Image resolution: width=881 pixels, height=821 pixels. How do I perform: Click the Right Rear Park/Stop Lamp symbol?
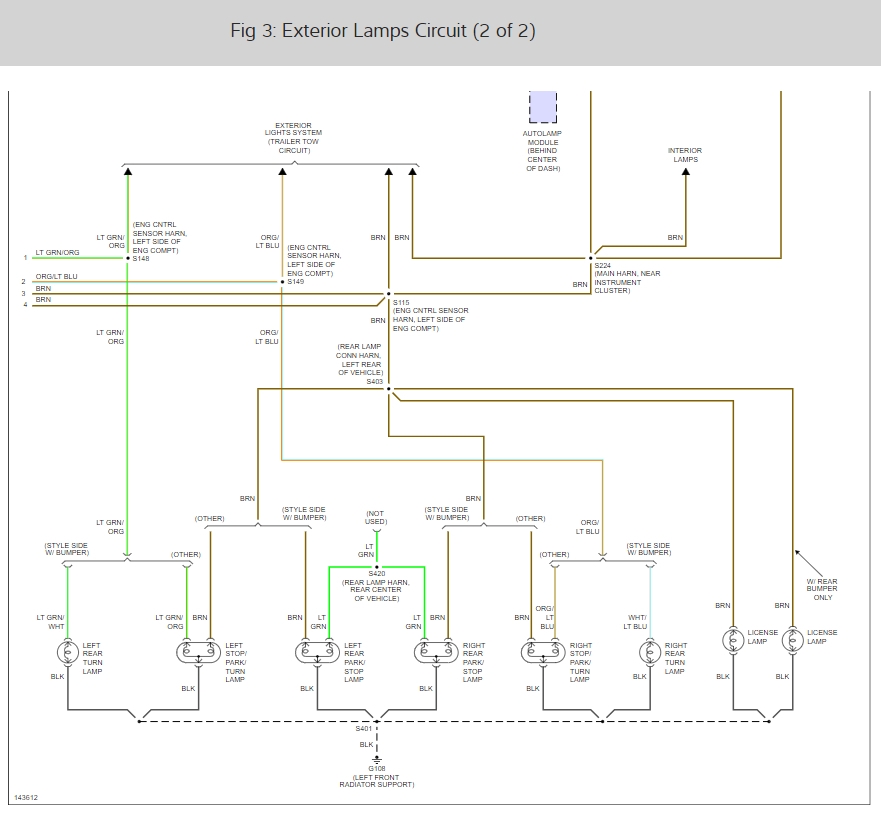pyautogui.click(x=434, y=653)
